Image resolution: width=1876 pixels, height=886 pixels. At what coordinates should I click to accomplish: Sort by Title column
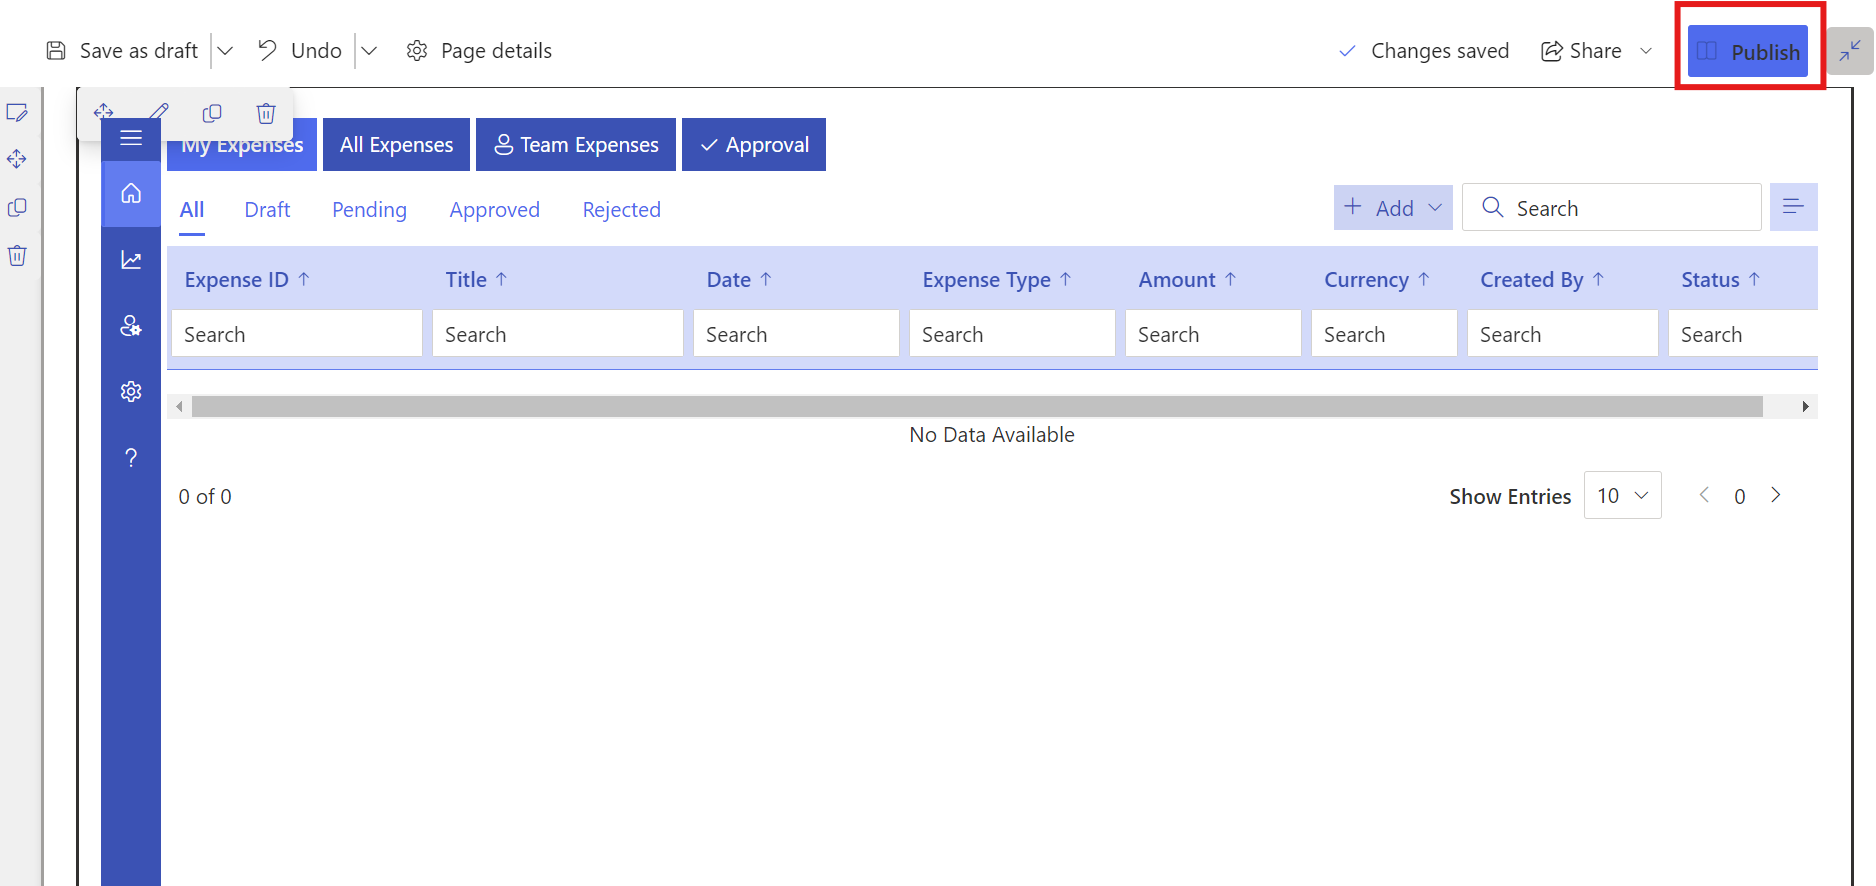476,280
